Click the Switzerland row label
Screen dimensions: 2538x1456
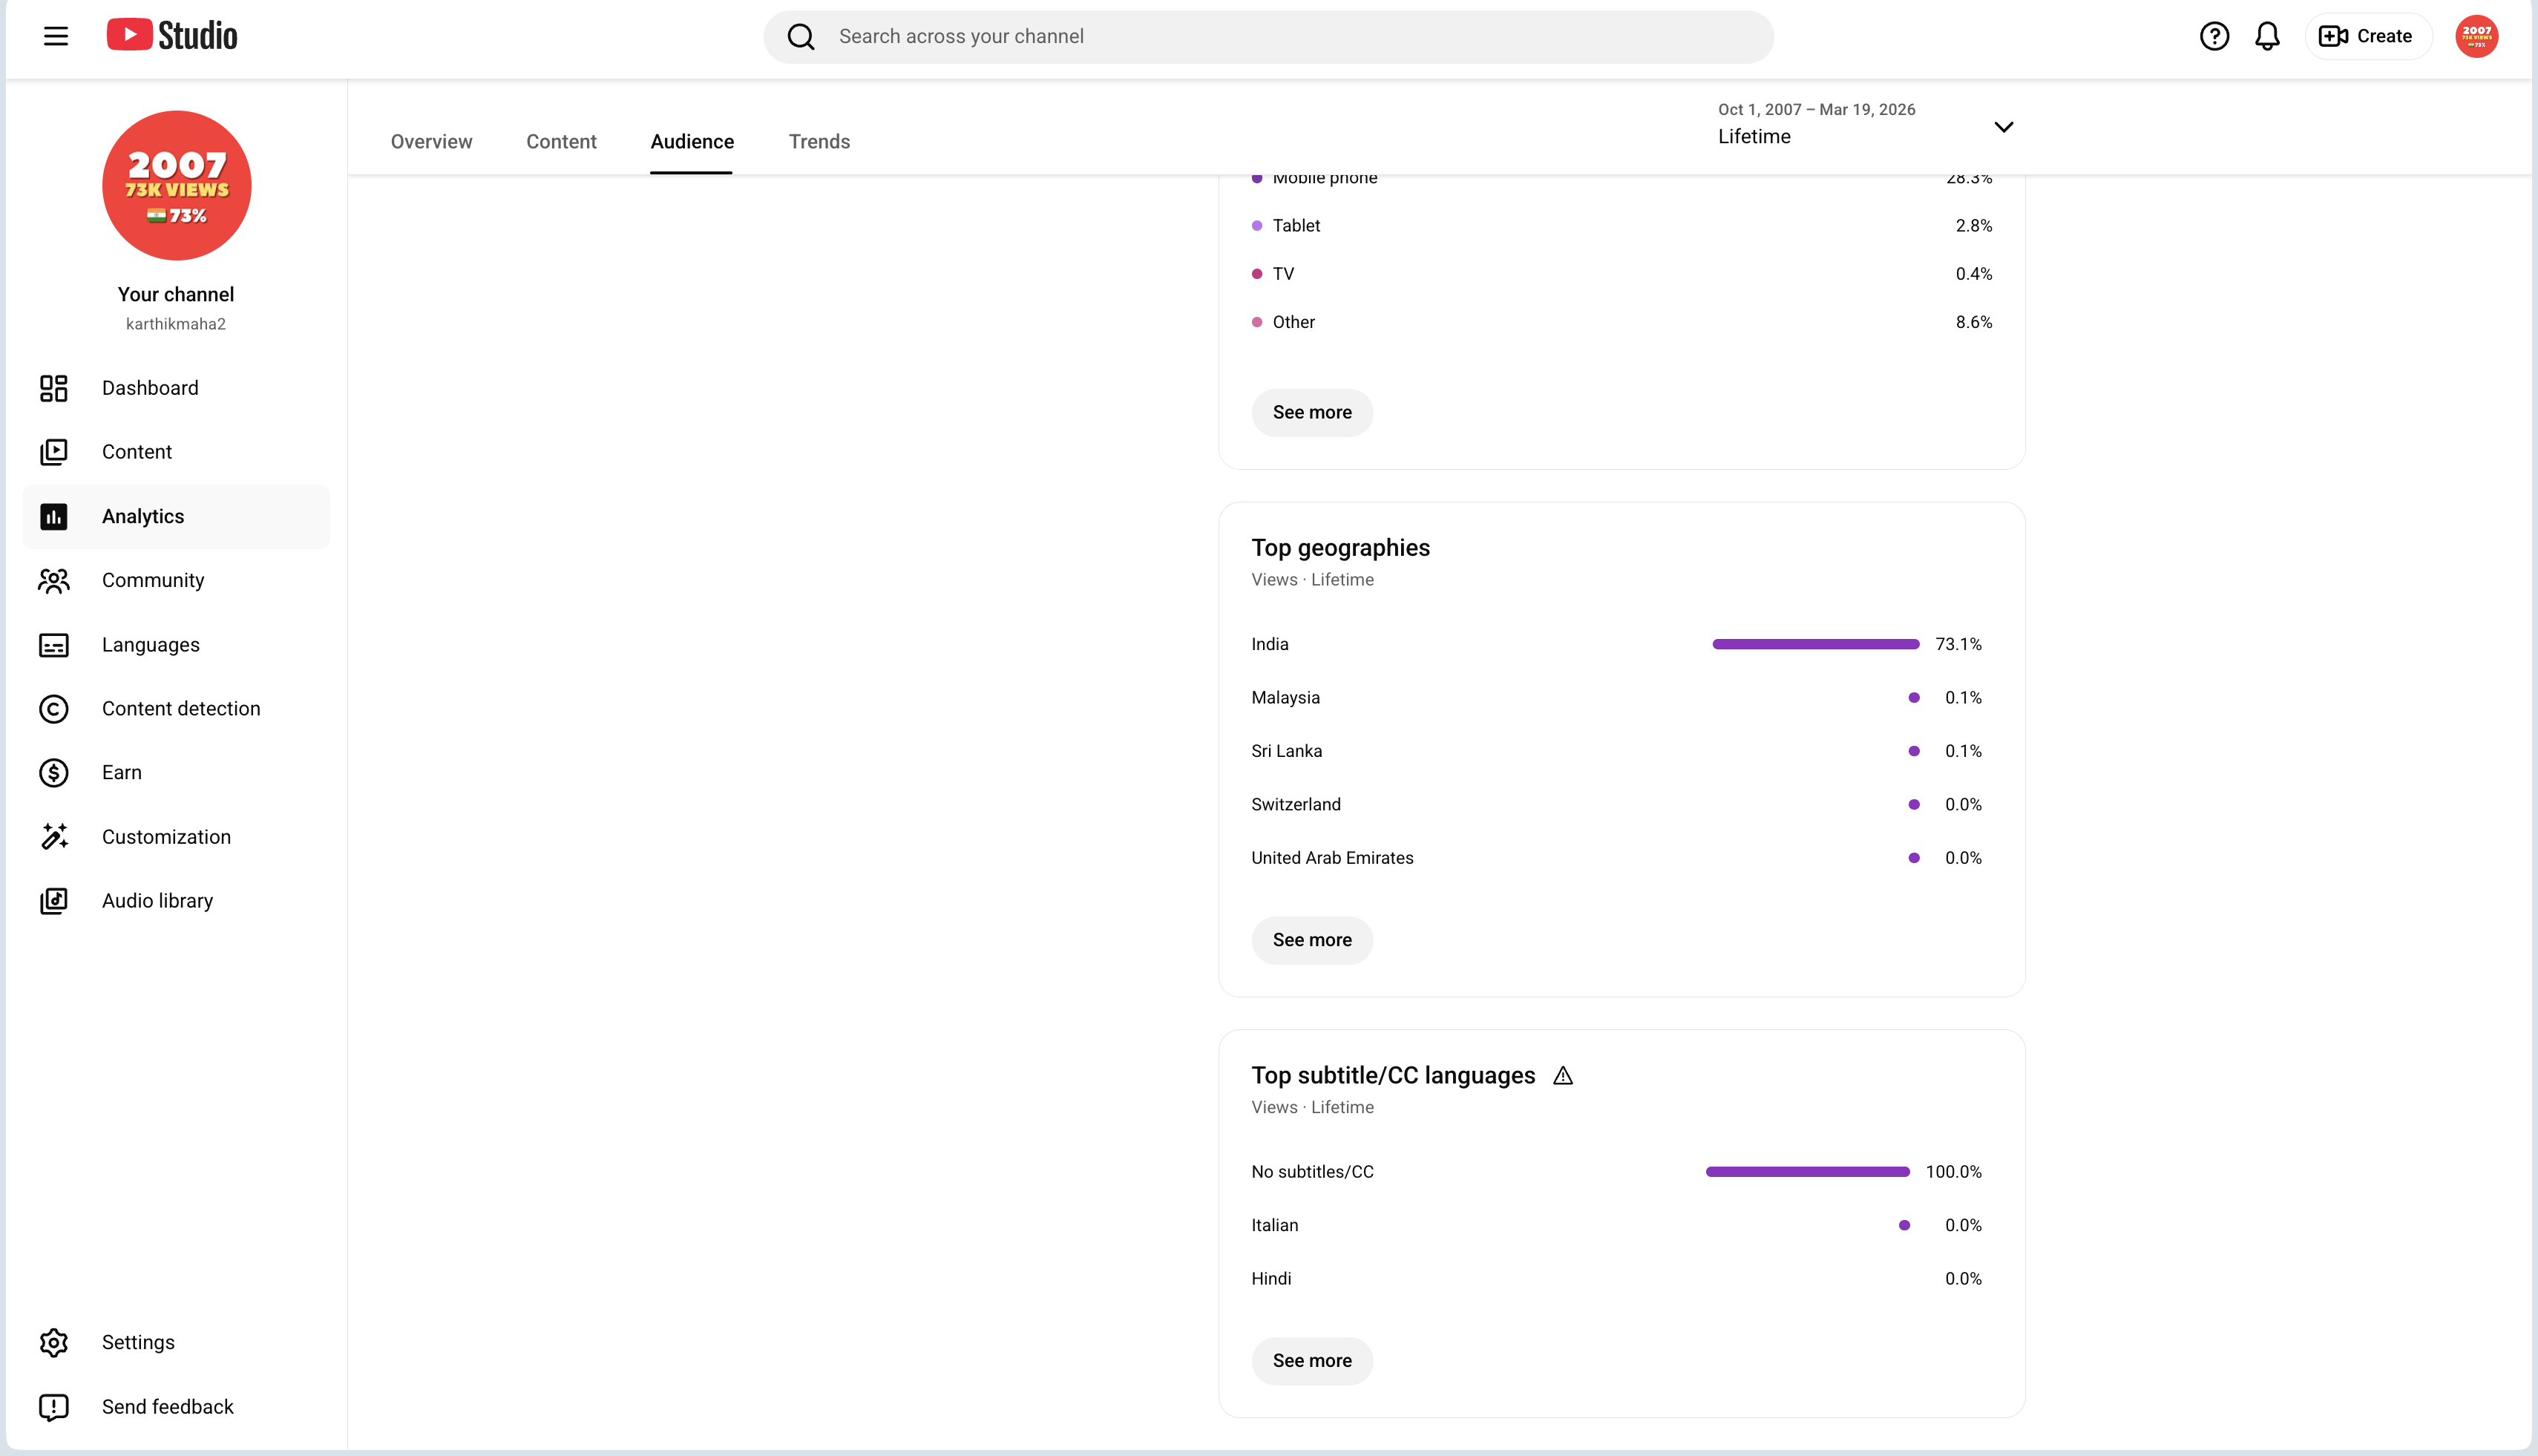click(x=1296, y=804)
